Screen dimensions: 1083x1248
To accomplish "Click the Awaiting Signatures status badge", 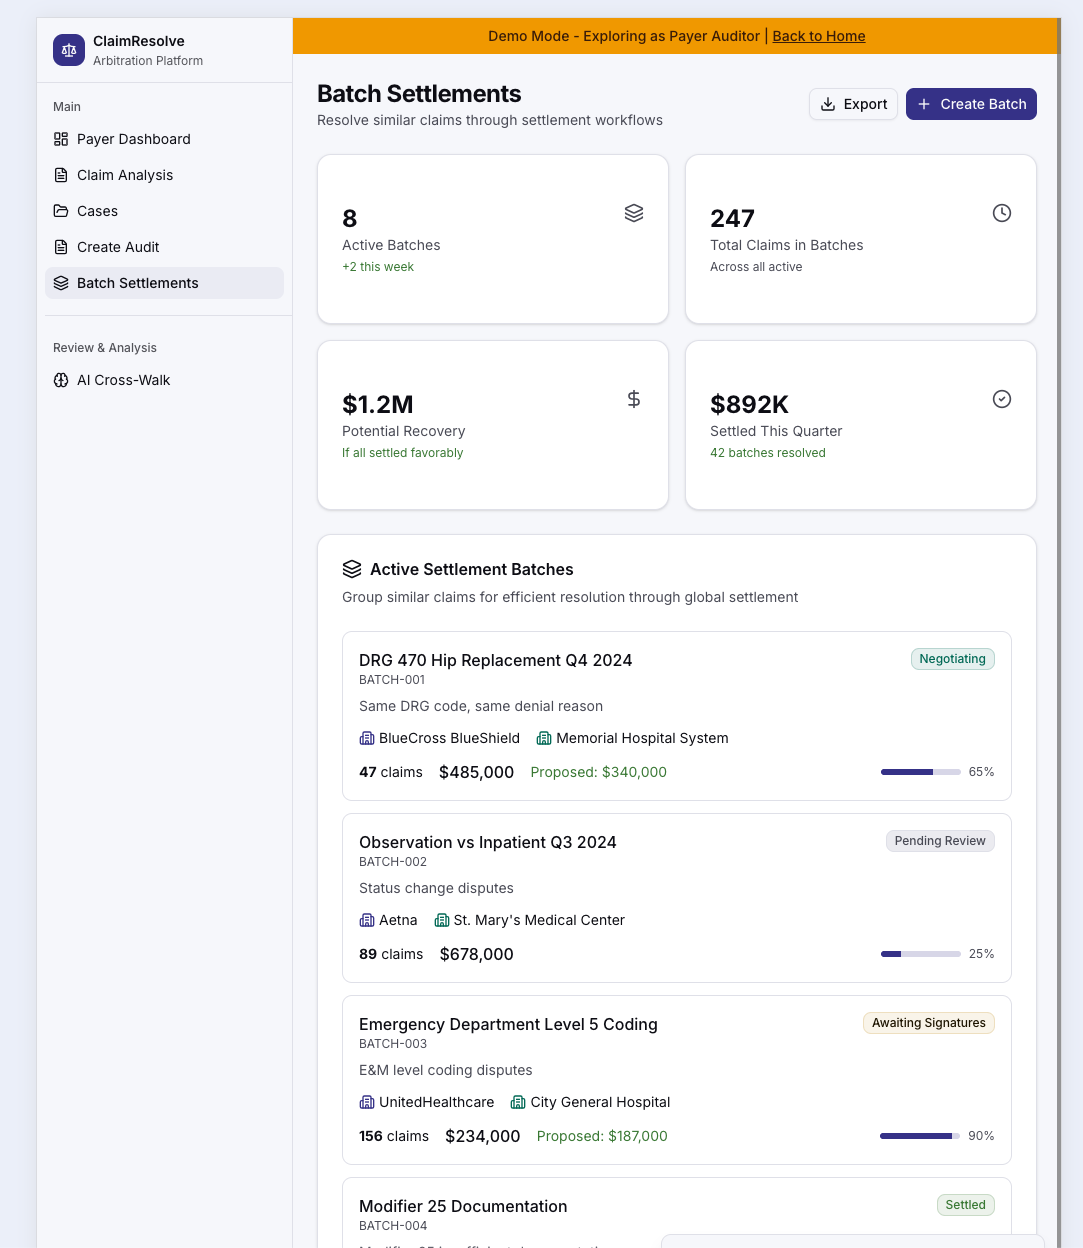I will coord(928,1023).
